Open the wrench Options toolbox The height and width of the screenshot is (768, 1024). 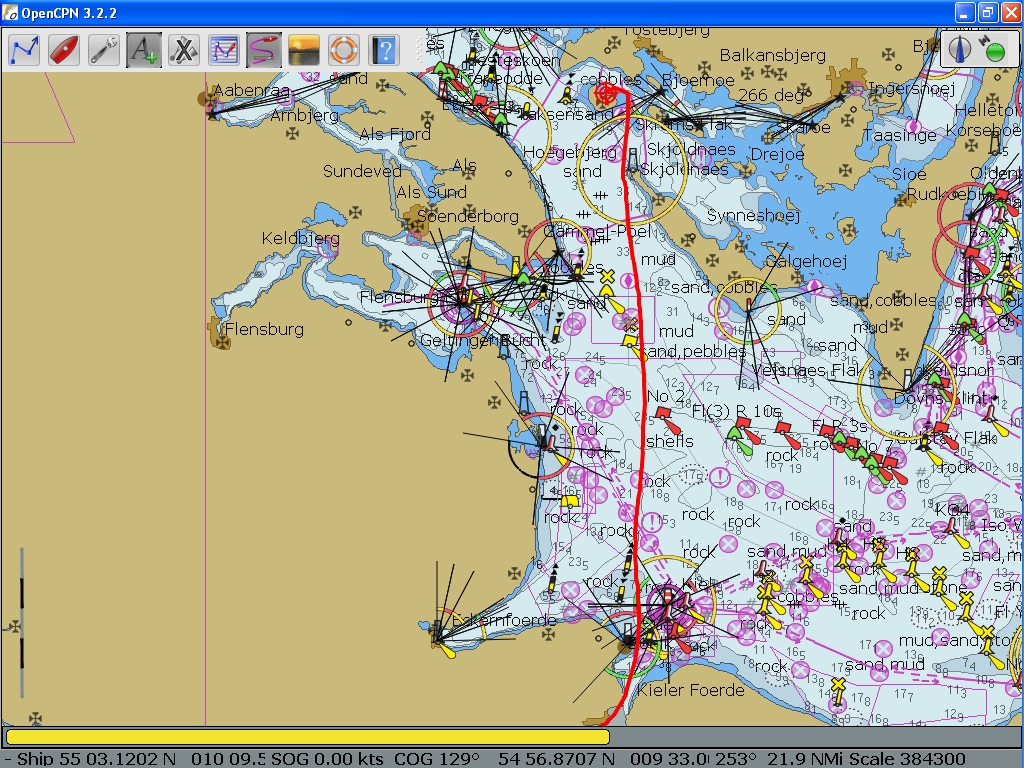pos(104,49)
